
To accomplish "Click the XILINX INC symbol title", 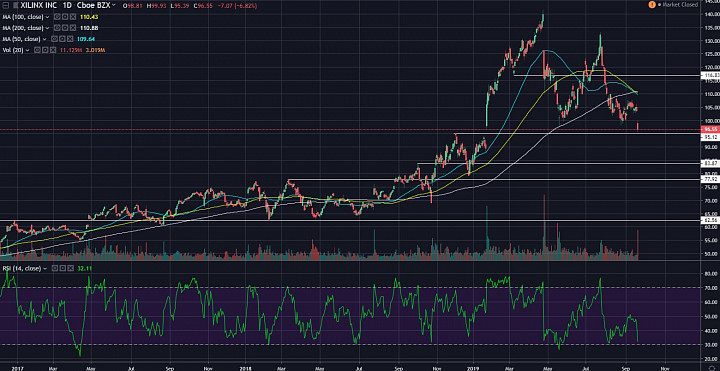I will [39, 5].
